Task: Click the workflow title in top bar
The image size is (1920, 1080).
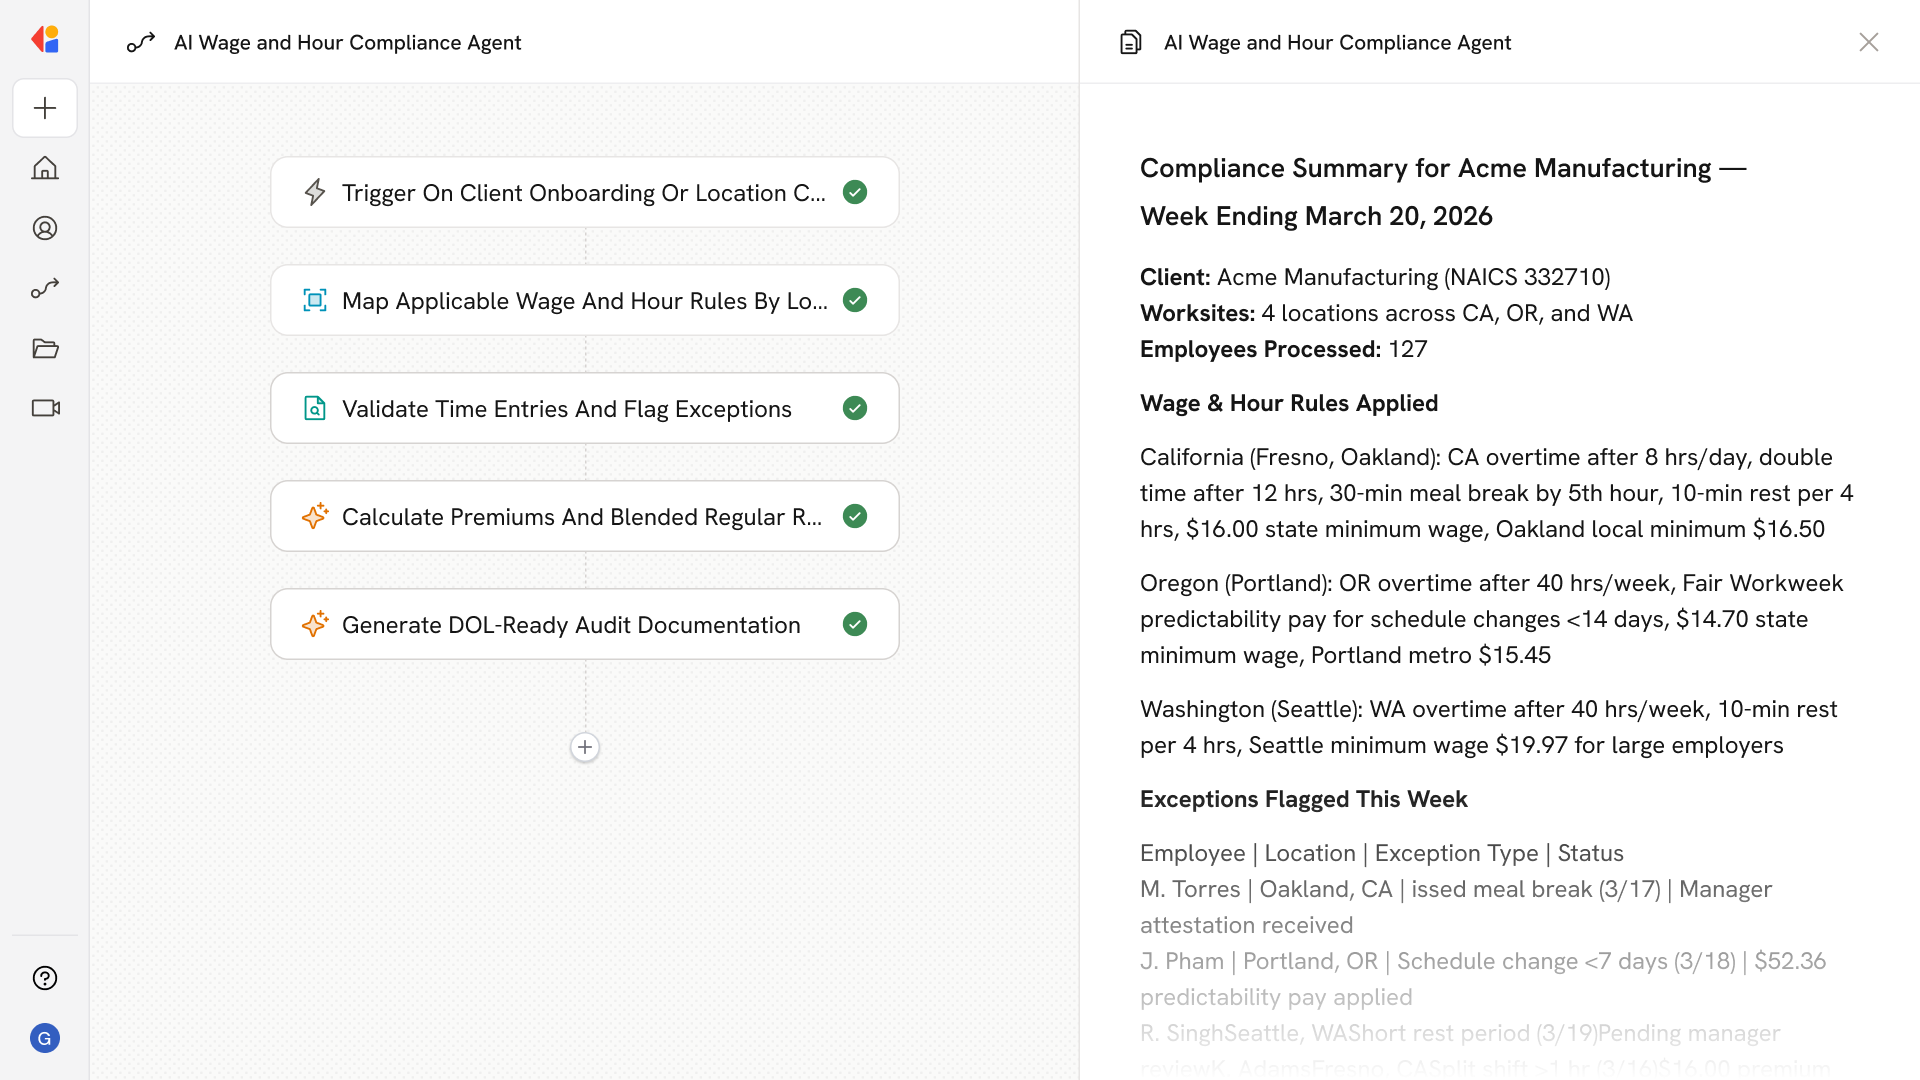Action: click(347, 42)
